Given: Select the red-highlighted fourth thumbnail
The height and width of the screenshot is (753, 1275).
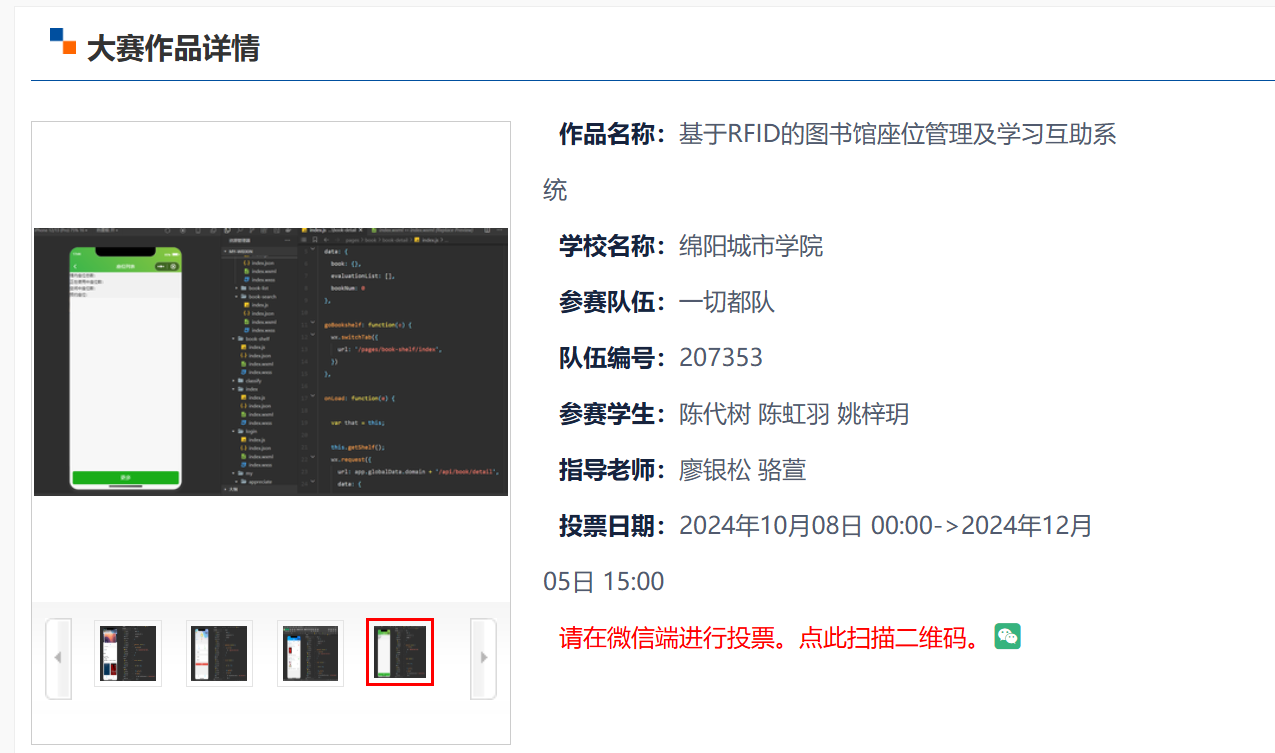Looking at the screenshot, I should click(400, 653).
